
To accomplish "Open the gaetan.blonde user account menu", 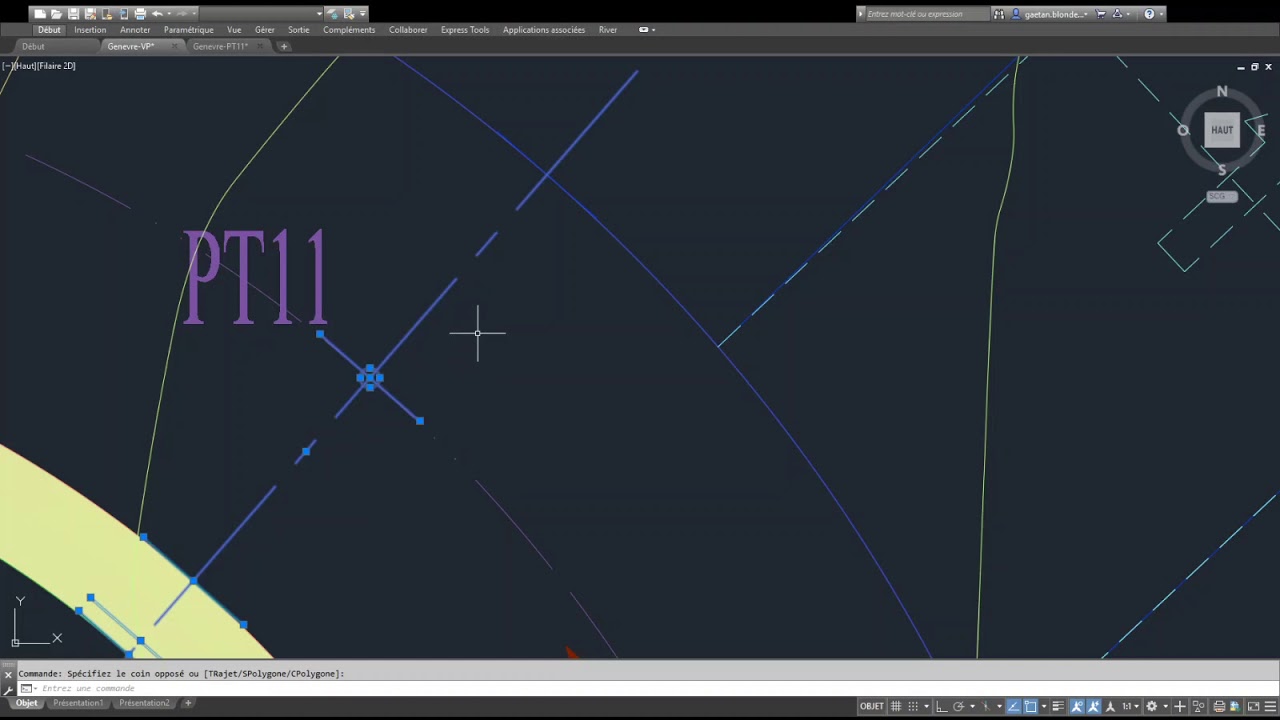I will click(x=1050, y=14).
